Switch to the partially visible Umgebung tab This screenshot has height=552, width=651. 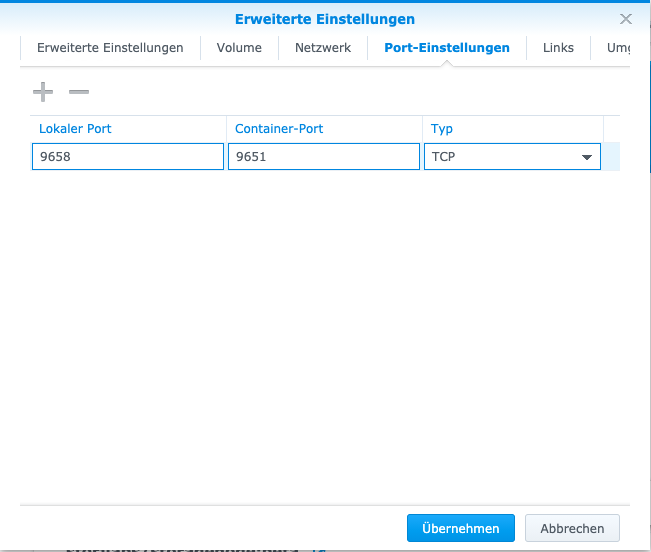(x=618, y=48)
